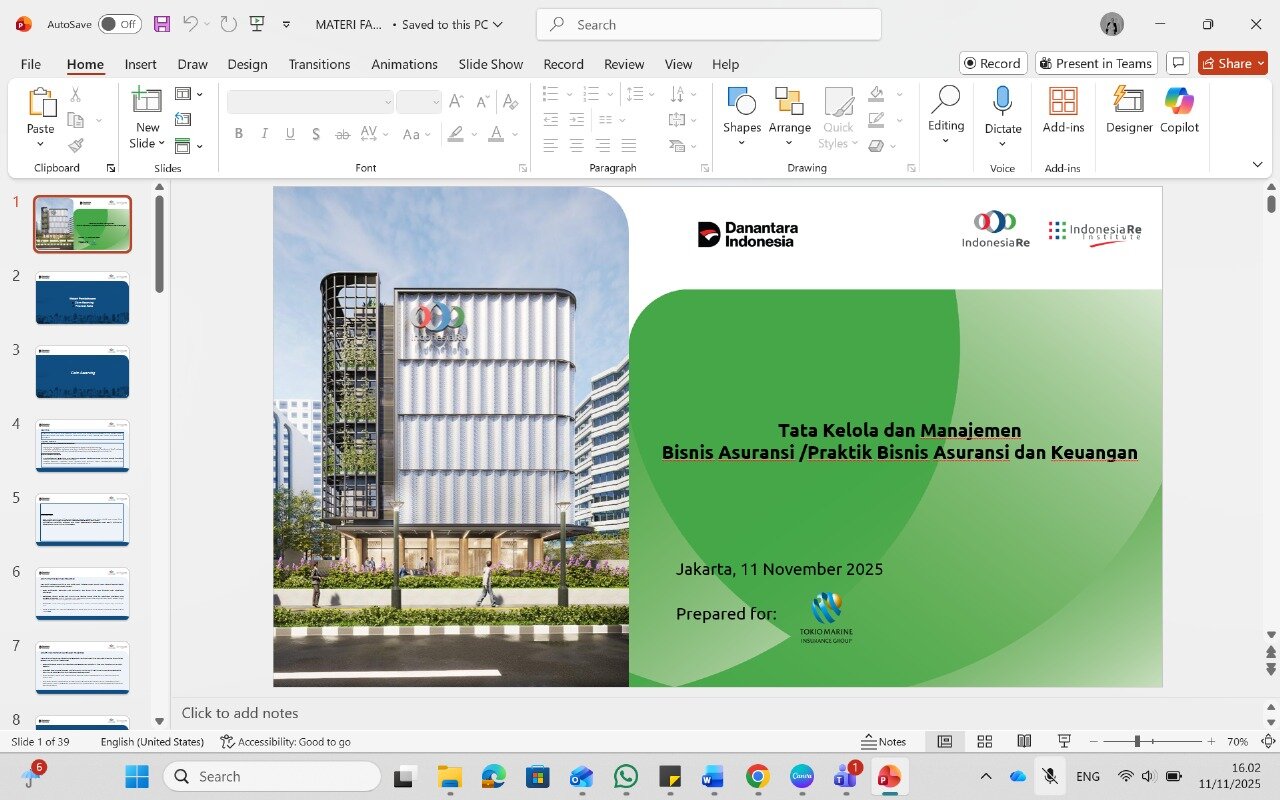Collapse the ribbon with chevron
Image resolution: width=1280 pixels, height=800 pixels.
coord(1257,164)
